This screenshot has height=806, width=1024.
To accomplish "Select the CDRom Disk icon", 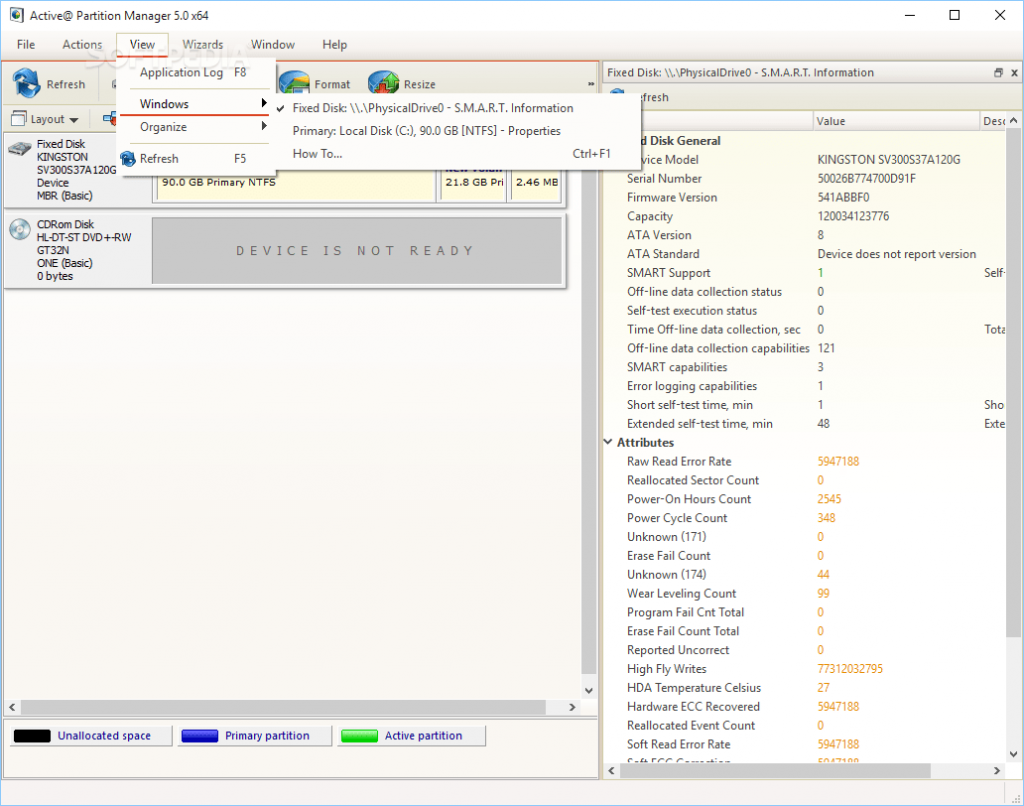I will [20, 229].
